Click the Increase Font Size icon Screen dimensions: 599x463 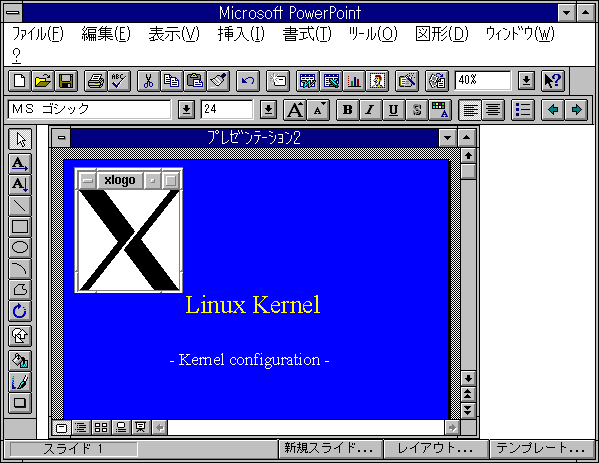(x=295, y=110)
